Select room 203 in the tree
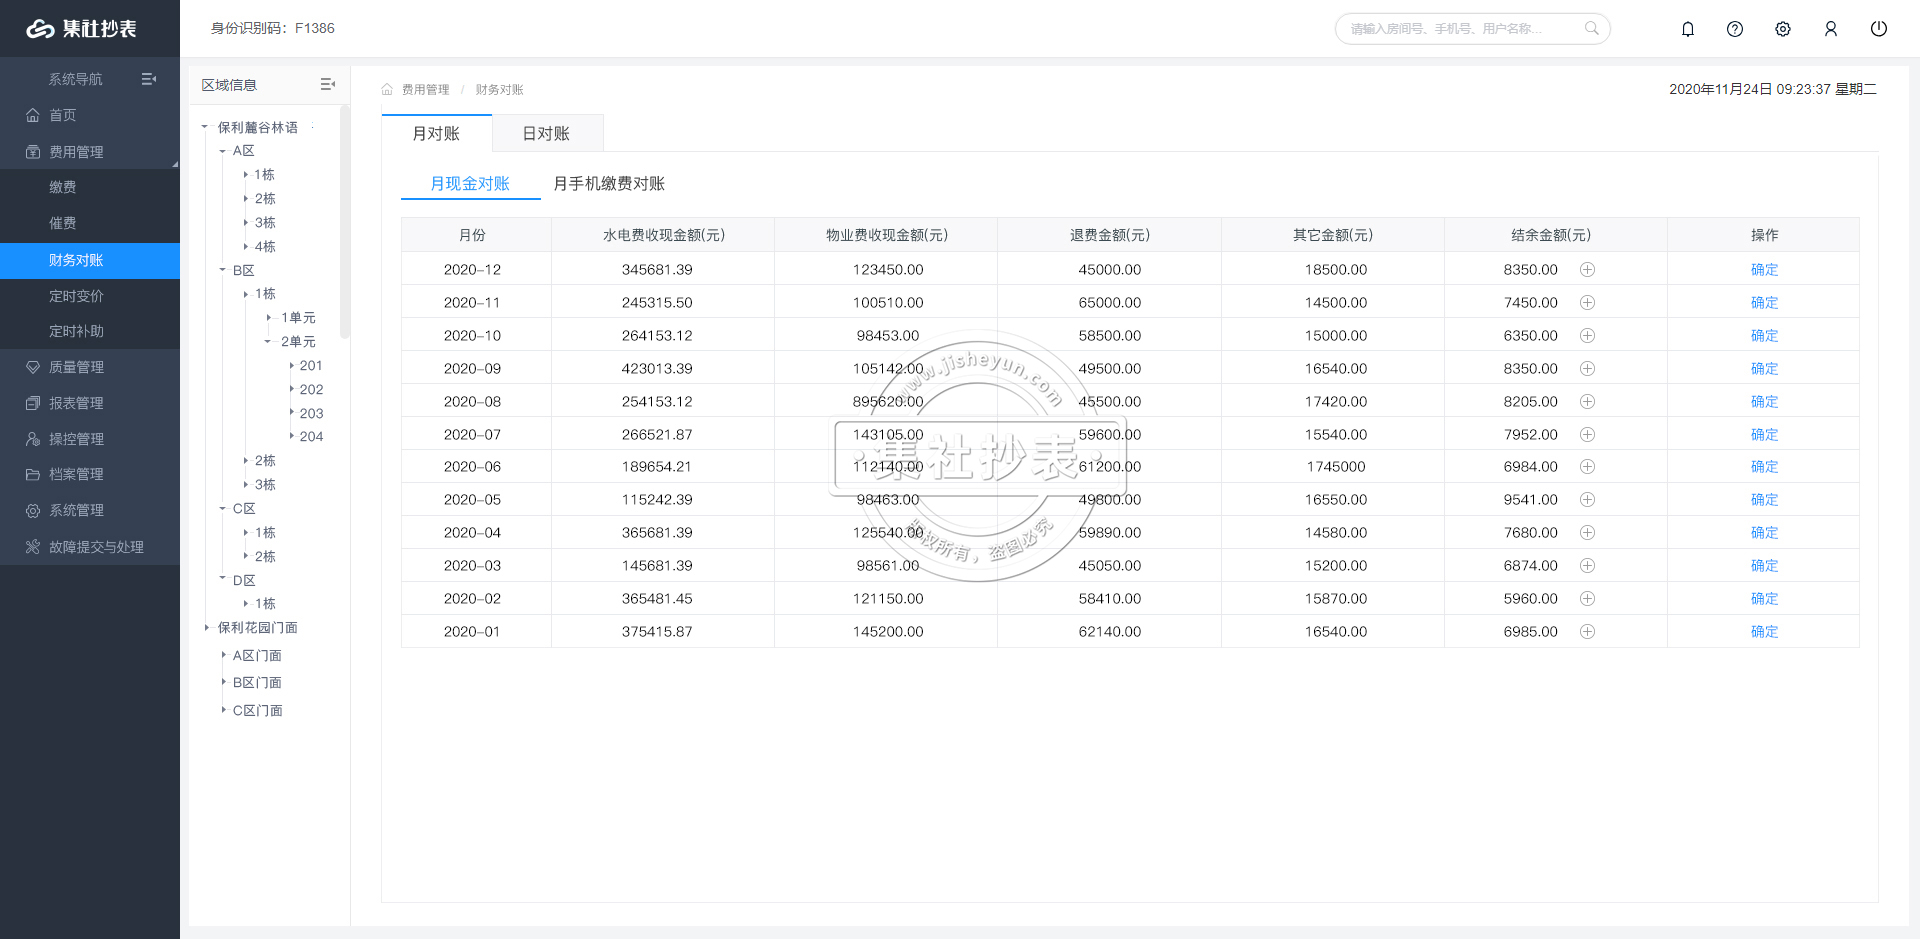 tap(311, 413)
